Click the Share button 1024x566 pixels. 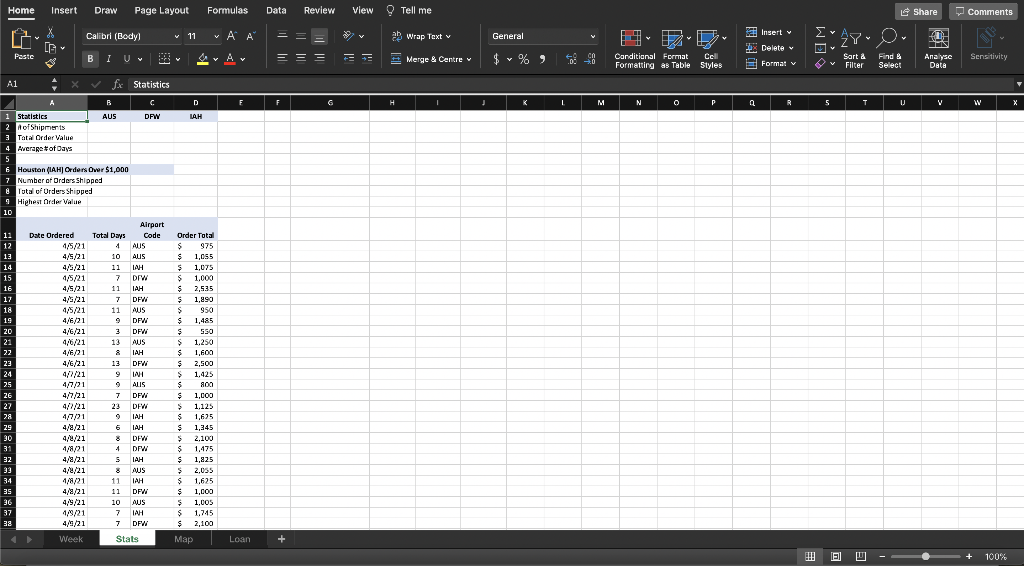point(918,11)
